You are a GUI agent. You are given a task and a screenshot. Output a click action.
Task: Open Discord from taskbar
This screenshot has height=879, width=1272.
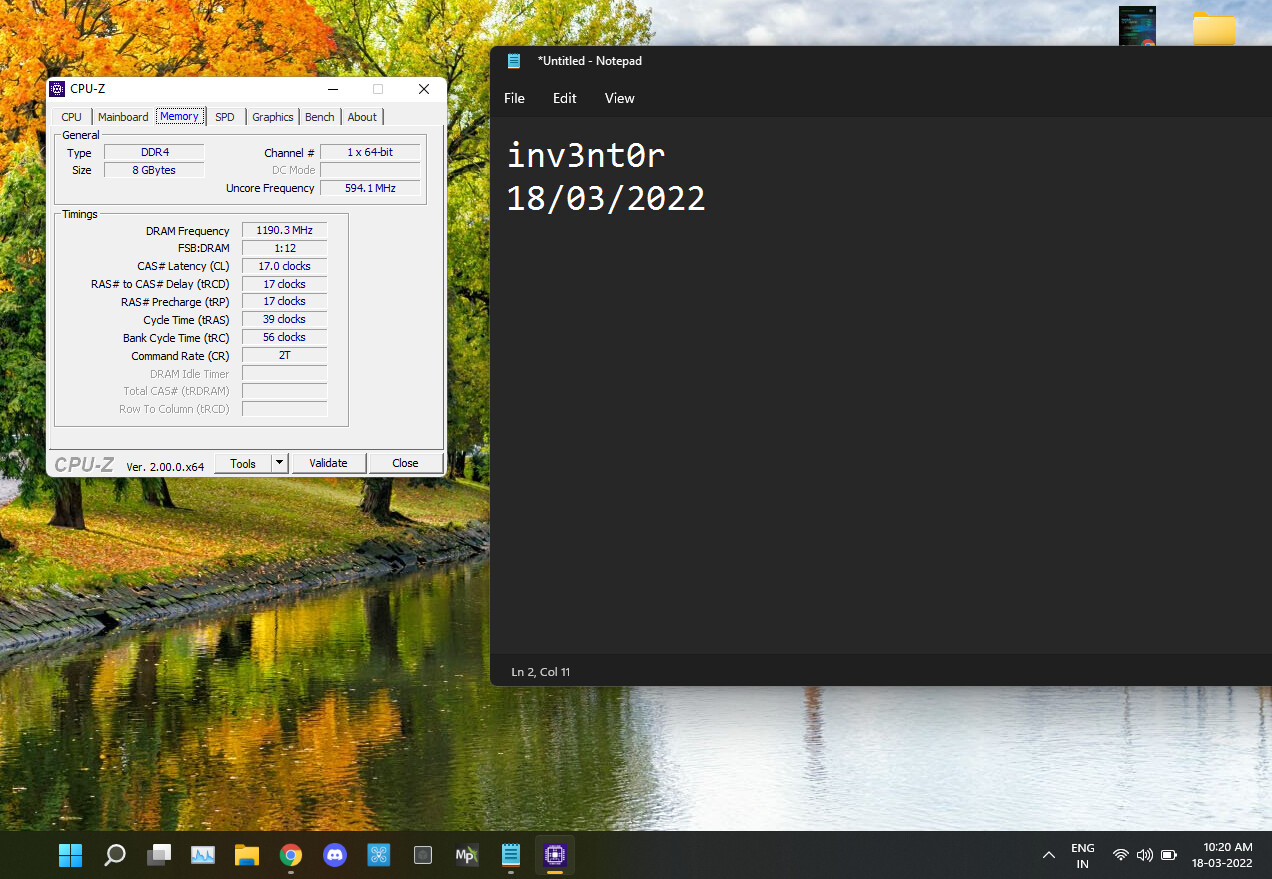pos(335,855)
